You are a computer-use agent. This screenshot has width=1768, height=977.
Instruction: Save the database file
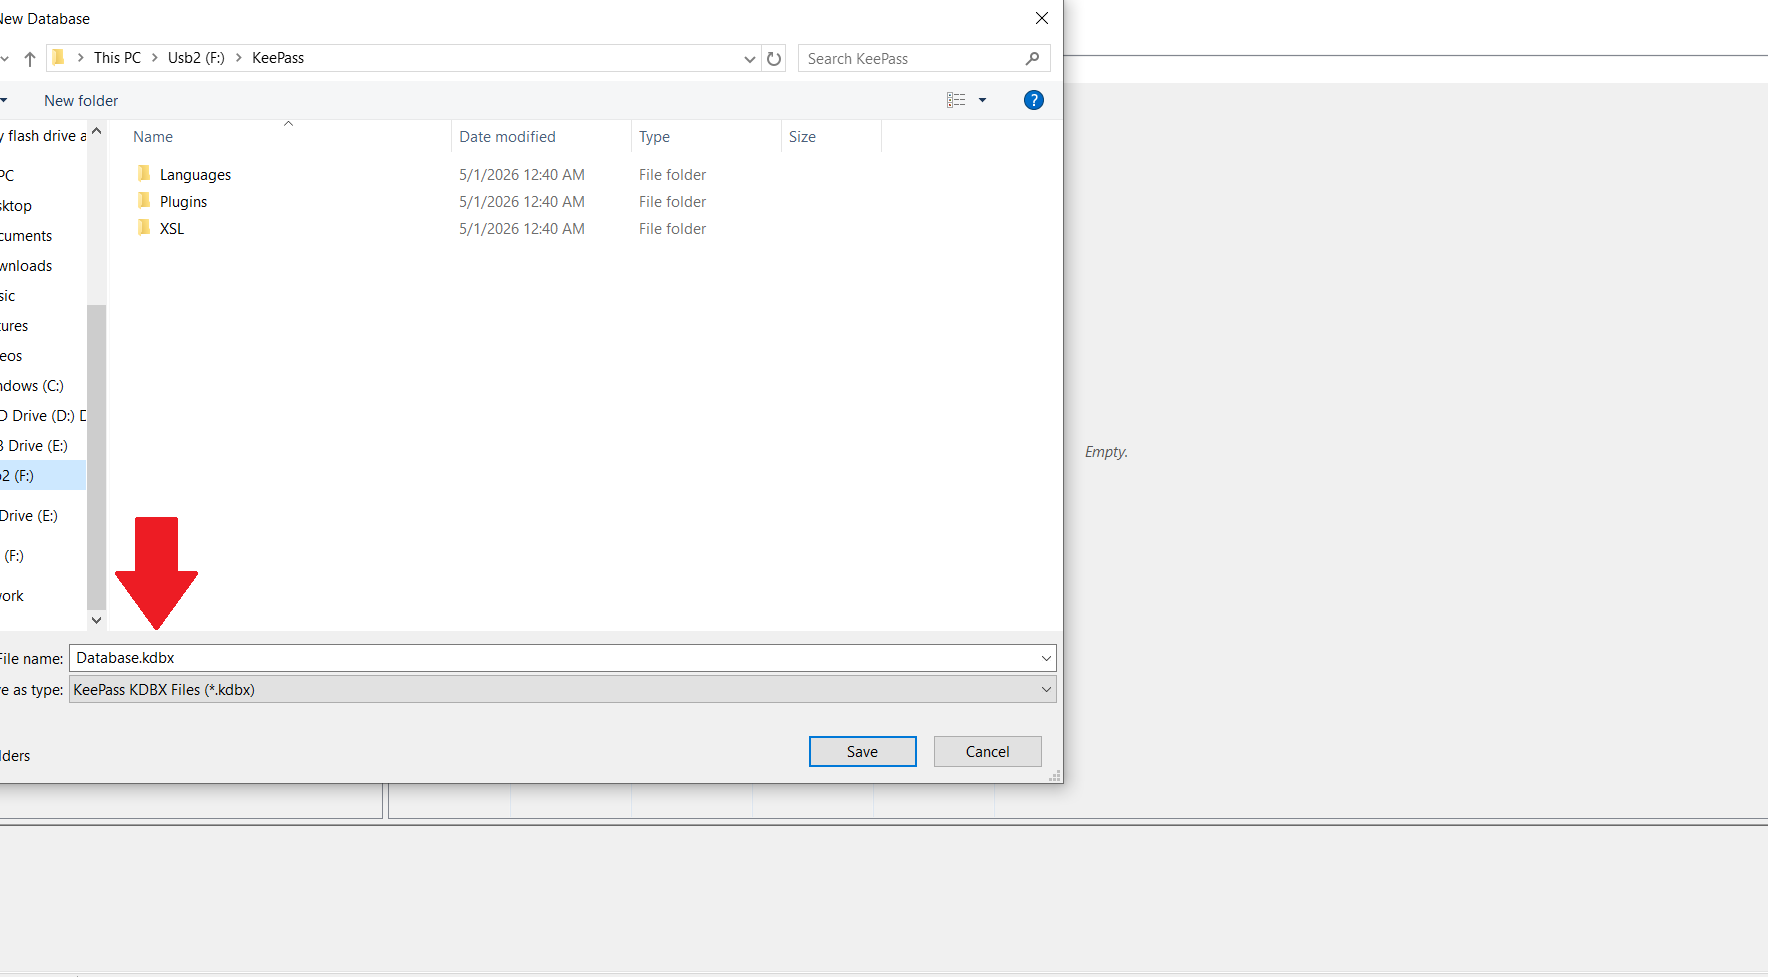pos(862,751)
